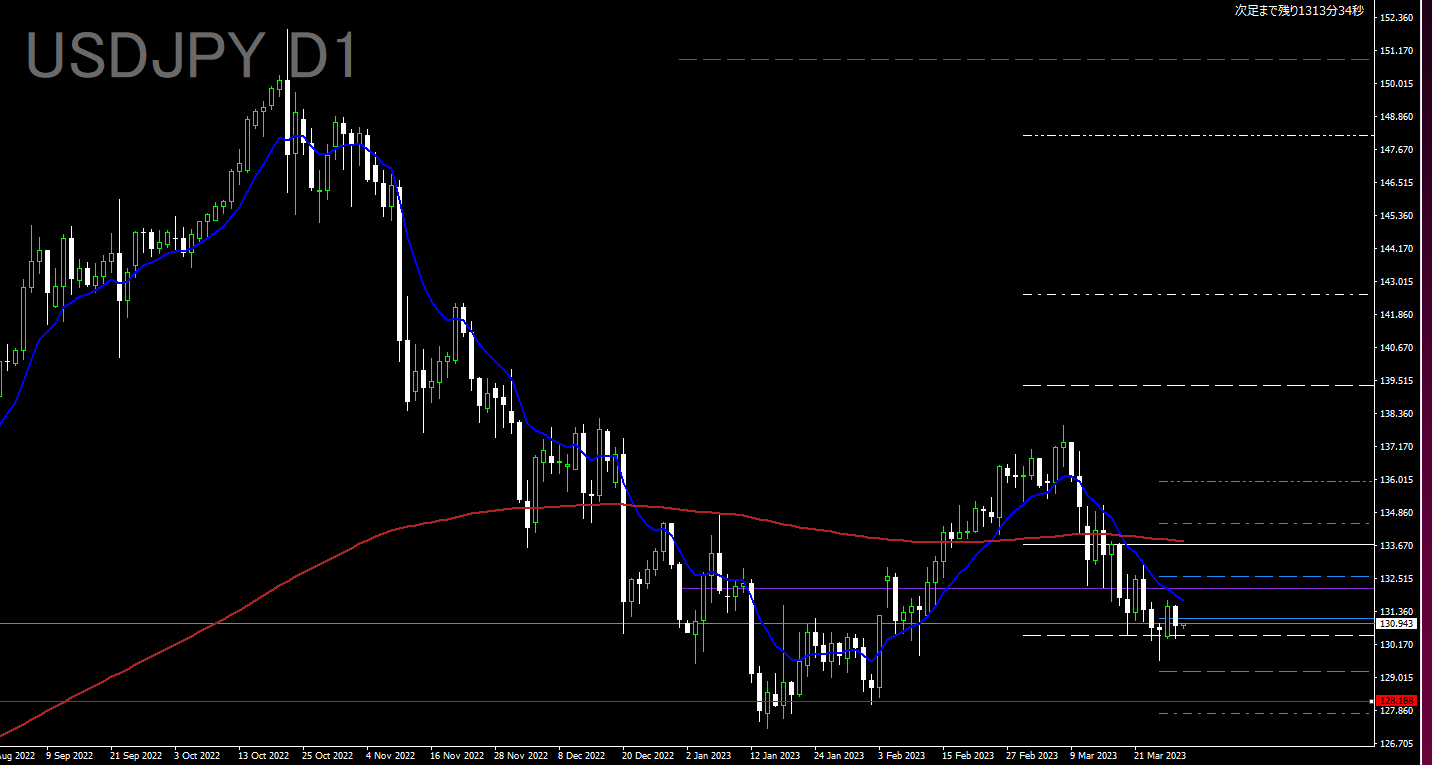The width and height of the screenshot is (1432, 765).
Task: Click the small square handle beside 128.188
Action: pyautogui.click(x=1372, y=701)
